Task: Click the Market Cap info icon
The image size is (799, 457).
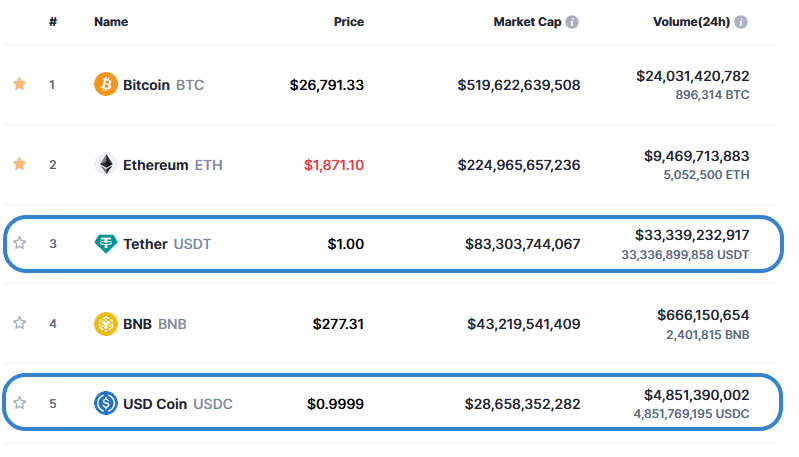Action: 572,22
